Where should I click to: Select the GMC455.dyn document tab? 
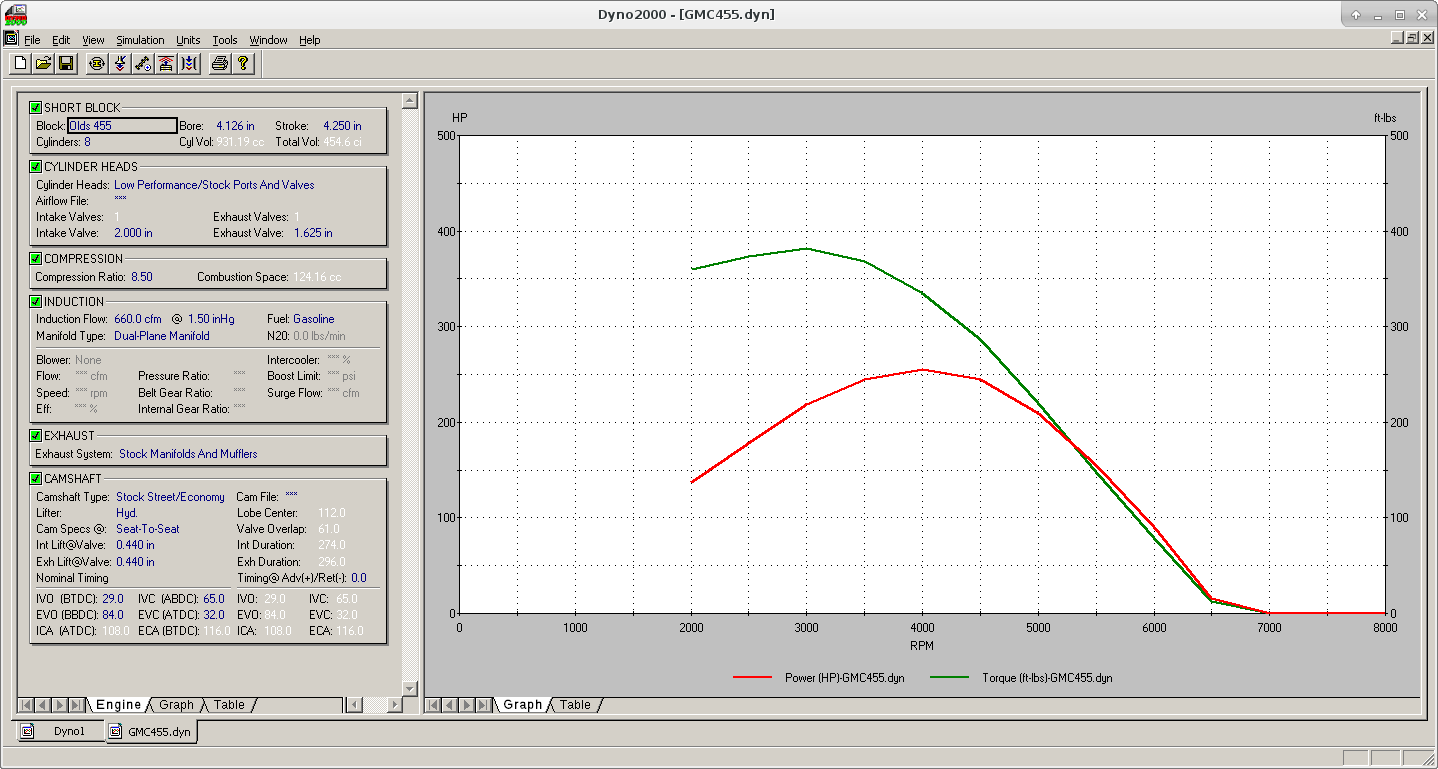pos(151,732)
